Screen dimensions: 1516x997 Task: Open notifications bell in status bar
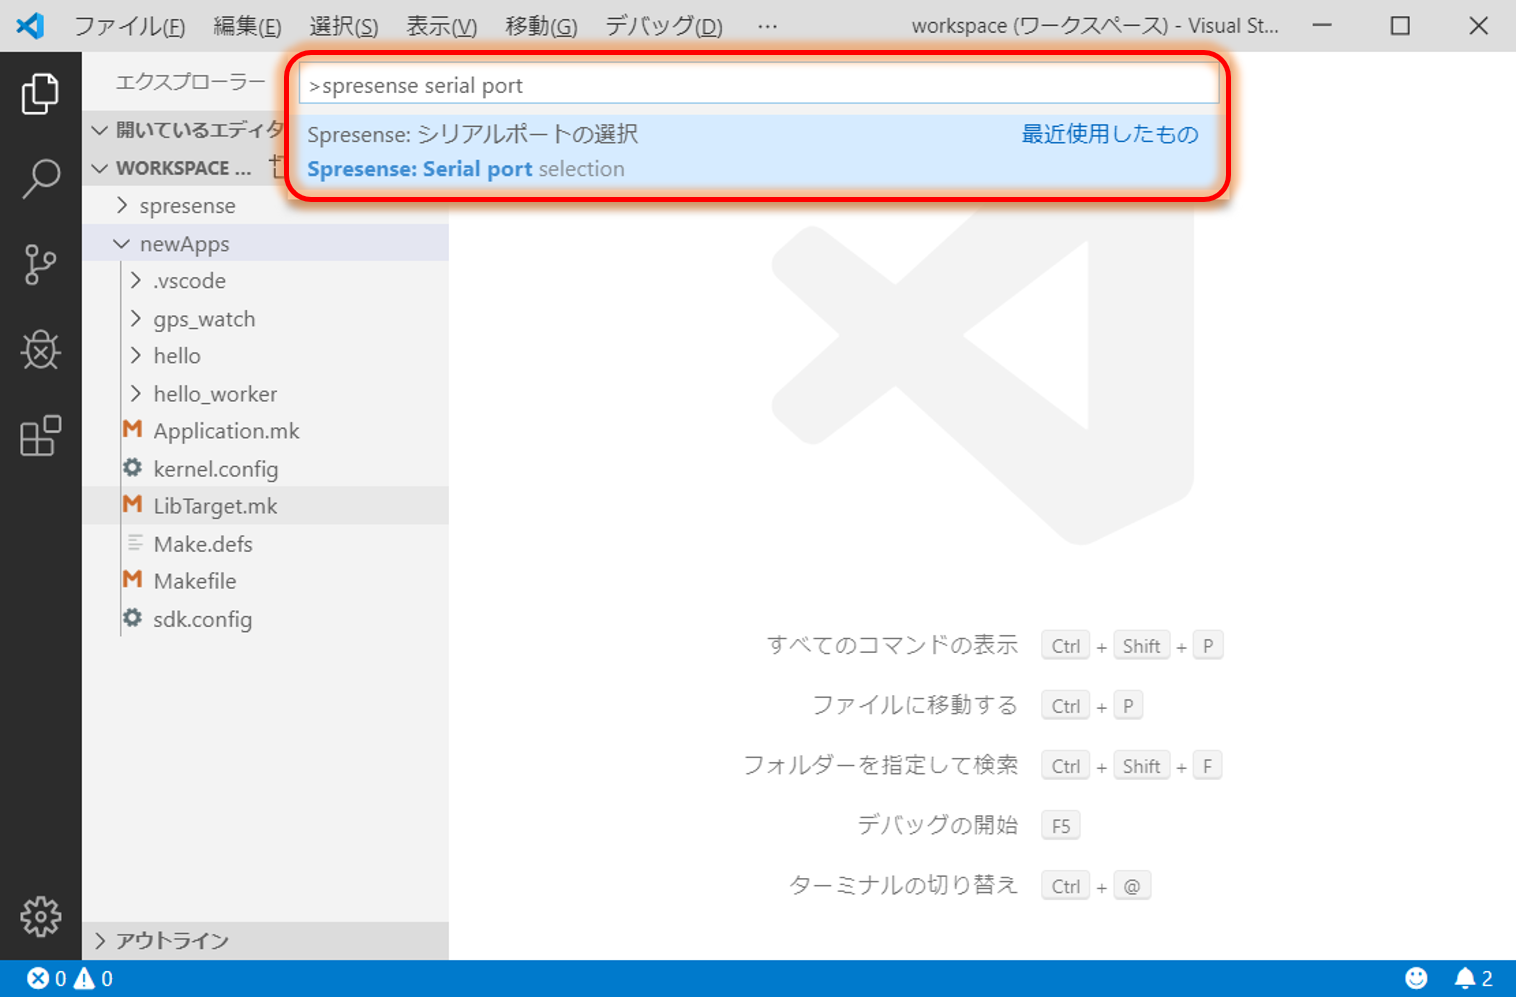[1472, 978]
